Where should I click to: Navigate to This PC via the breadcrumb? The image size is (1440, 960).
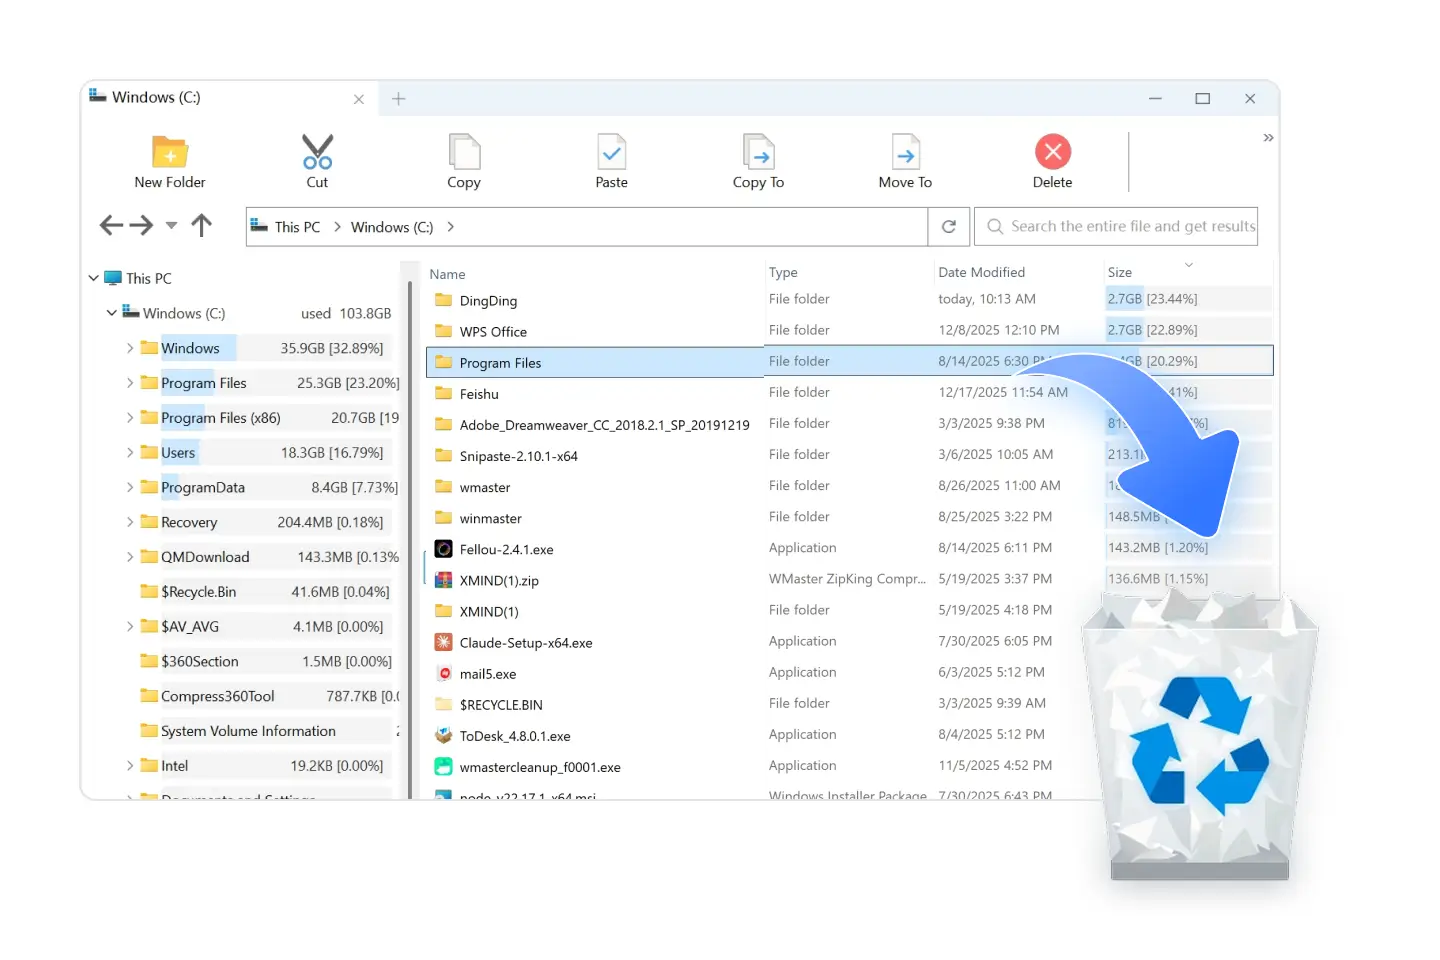[296, 226]
